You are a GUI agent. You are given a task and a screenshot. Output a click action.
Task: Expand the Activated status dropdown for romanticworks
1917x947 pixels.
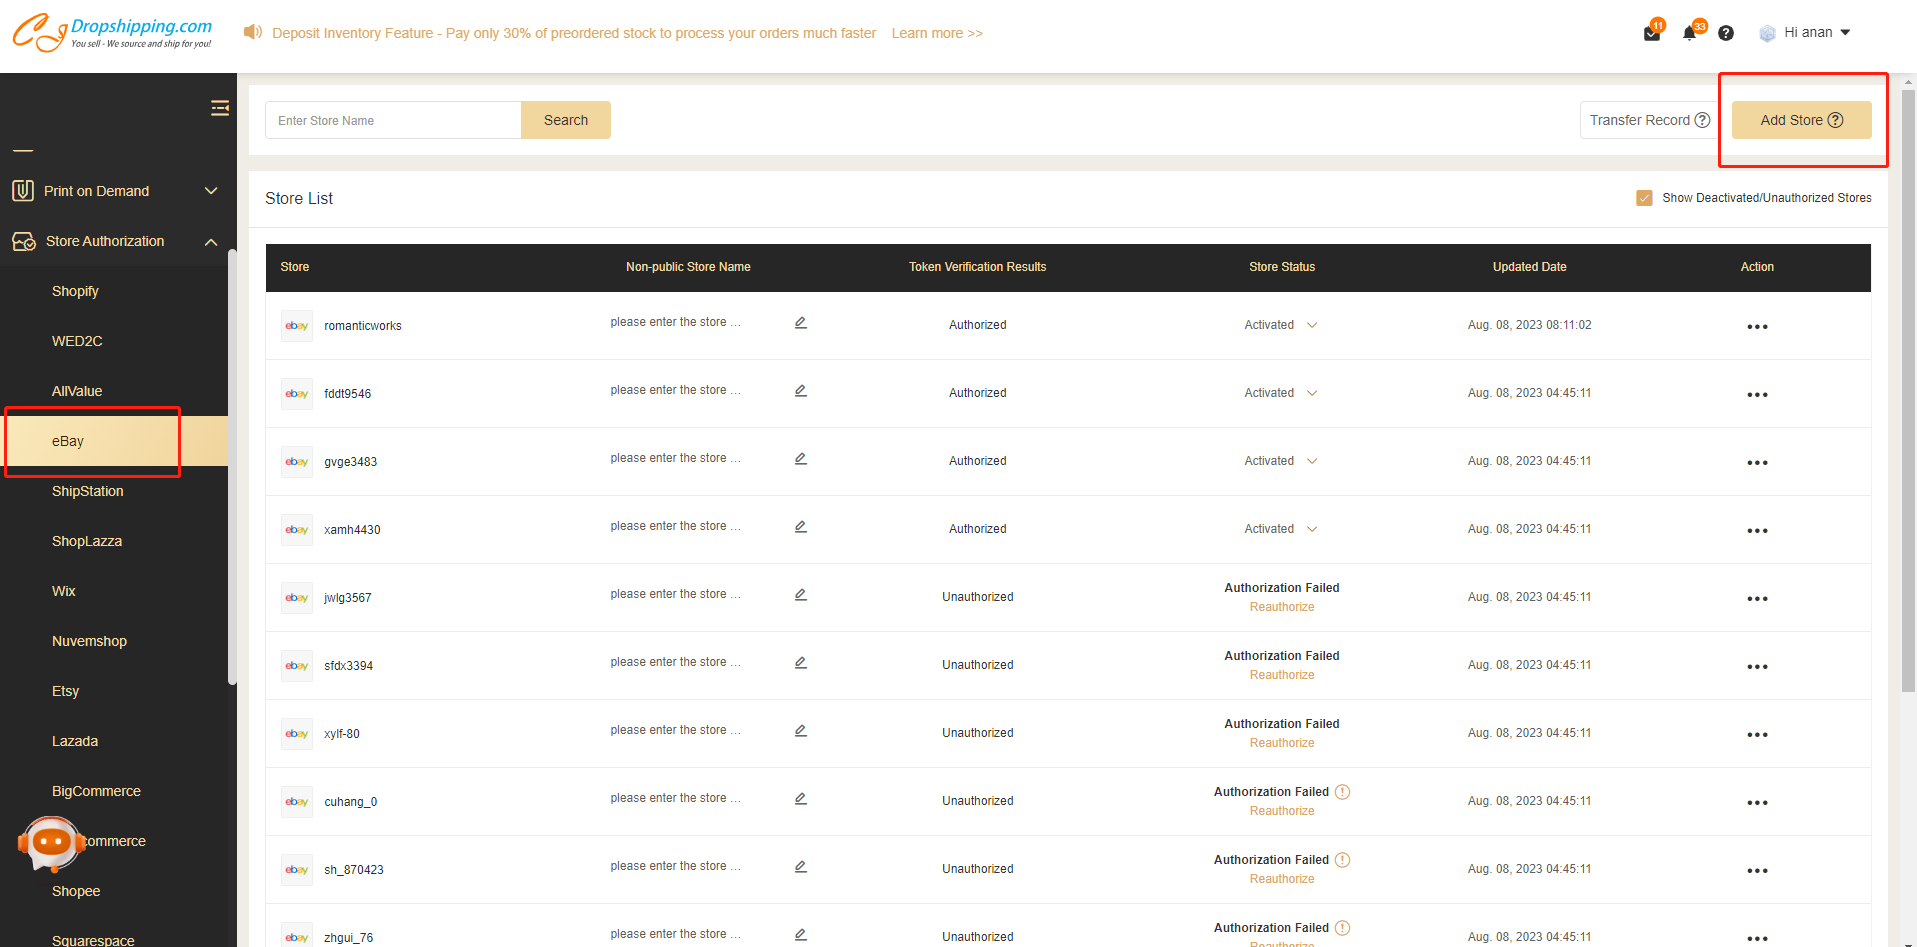1312,325
